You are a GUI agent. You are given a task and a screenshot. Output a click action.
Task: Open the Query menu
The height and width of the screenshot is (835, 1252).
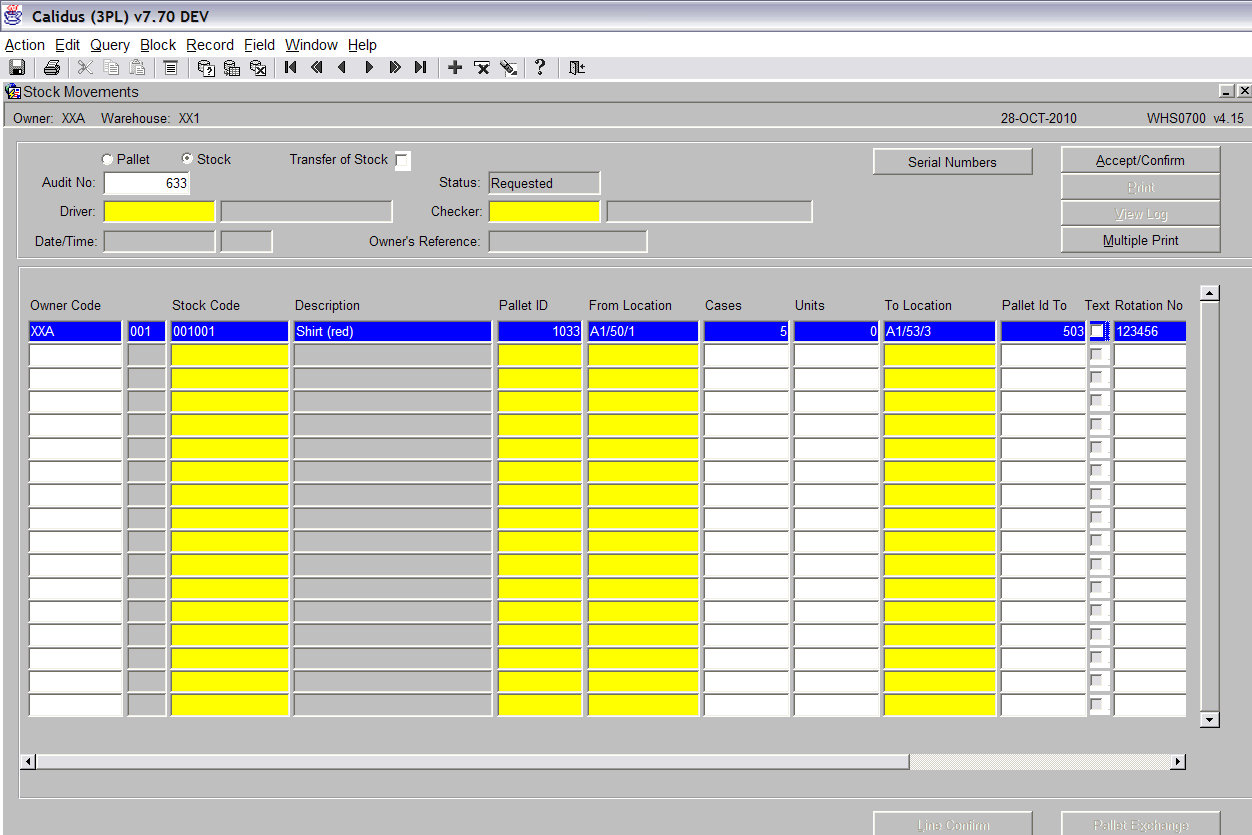110,45
